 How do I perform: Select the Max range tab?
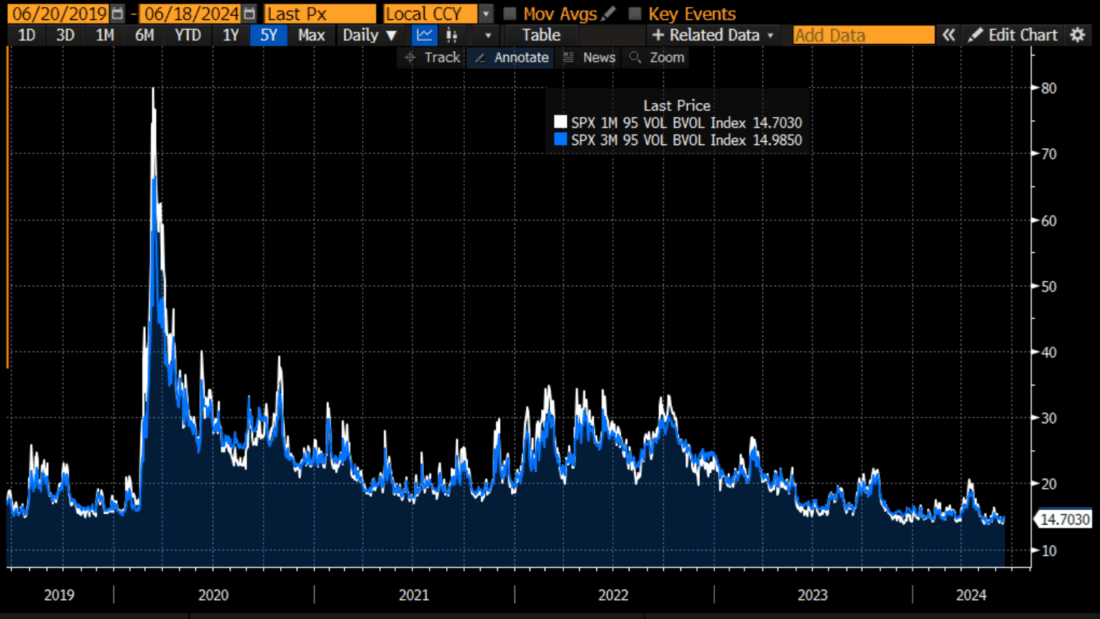pyautogui.click(x=310, y=34)
